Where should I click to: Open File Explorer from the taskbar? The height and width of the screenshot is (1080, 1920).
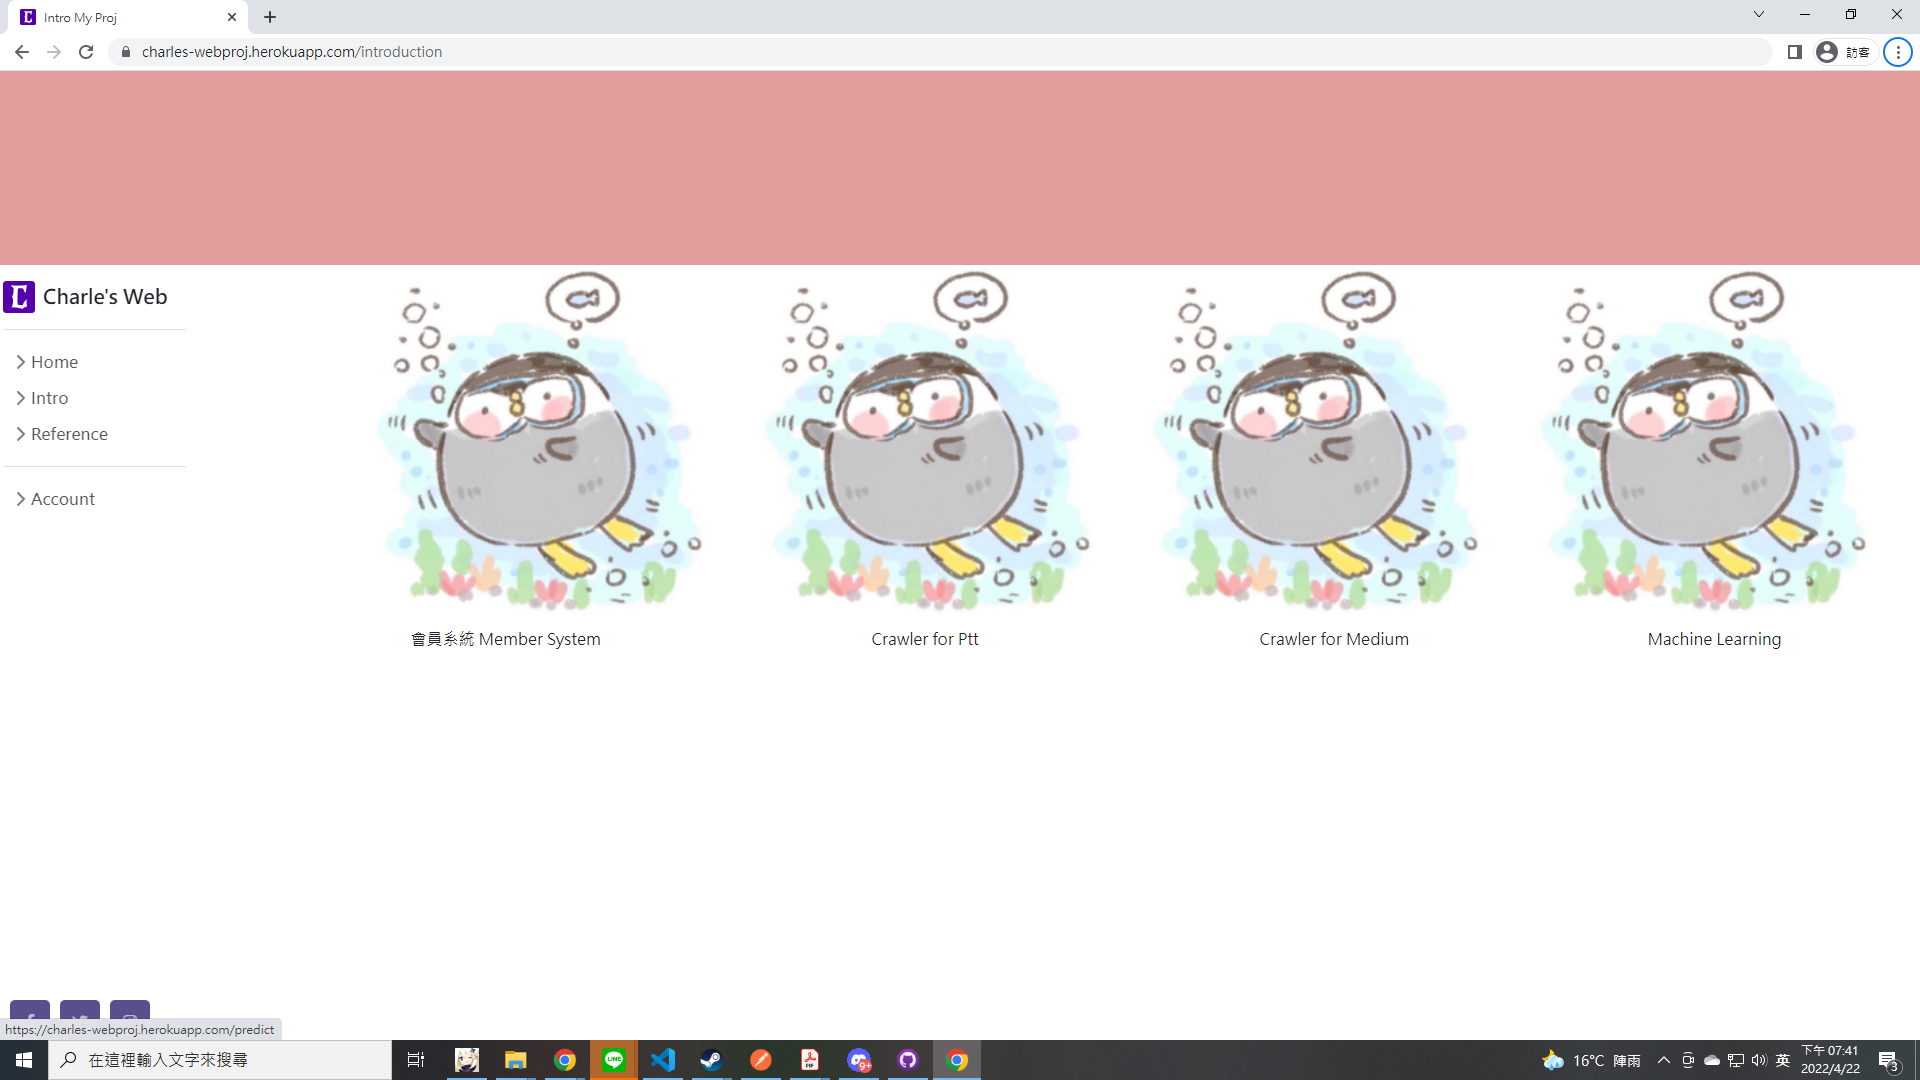(x=516, y=1060)
